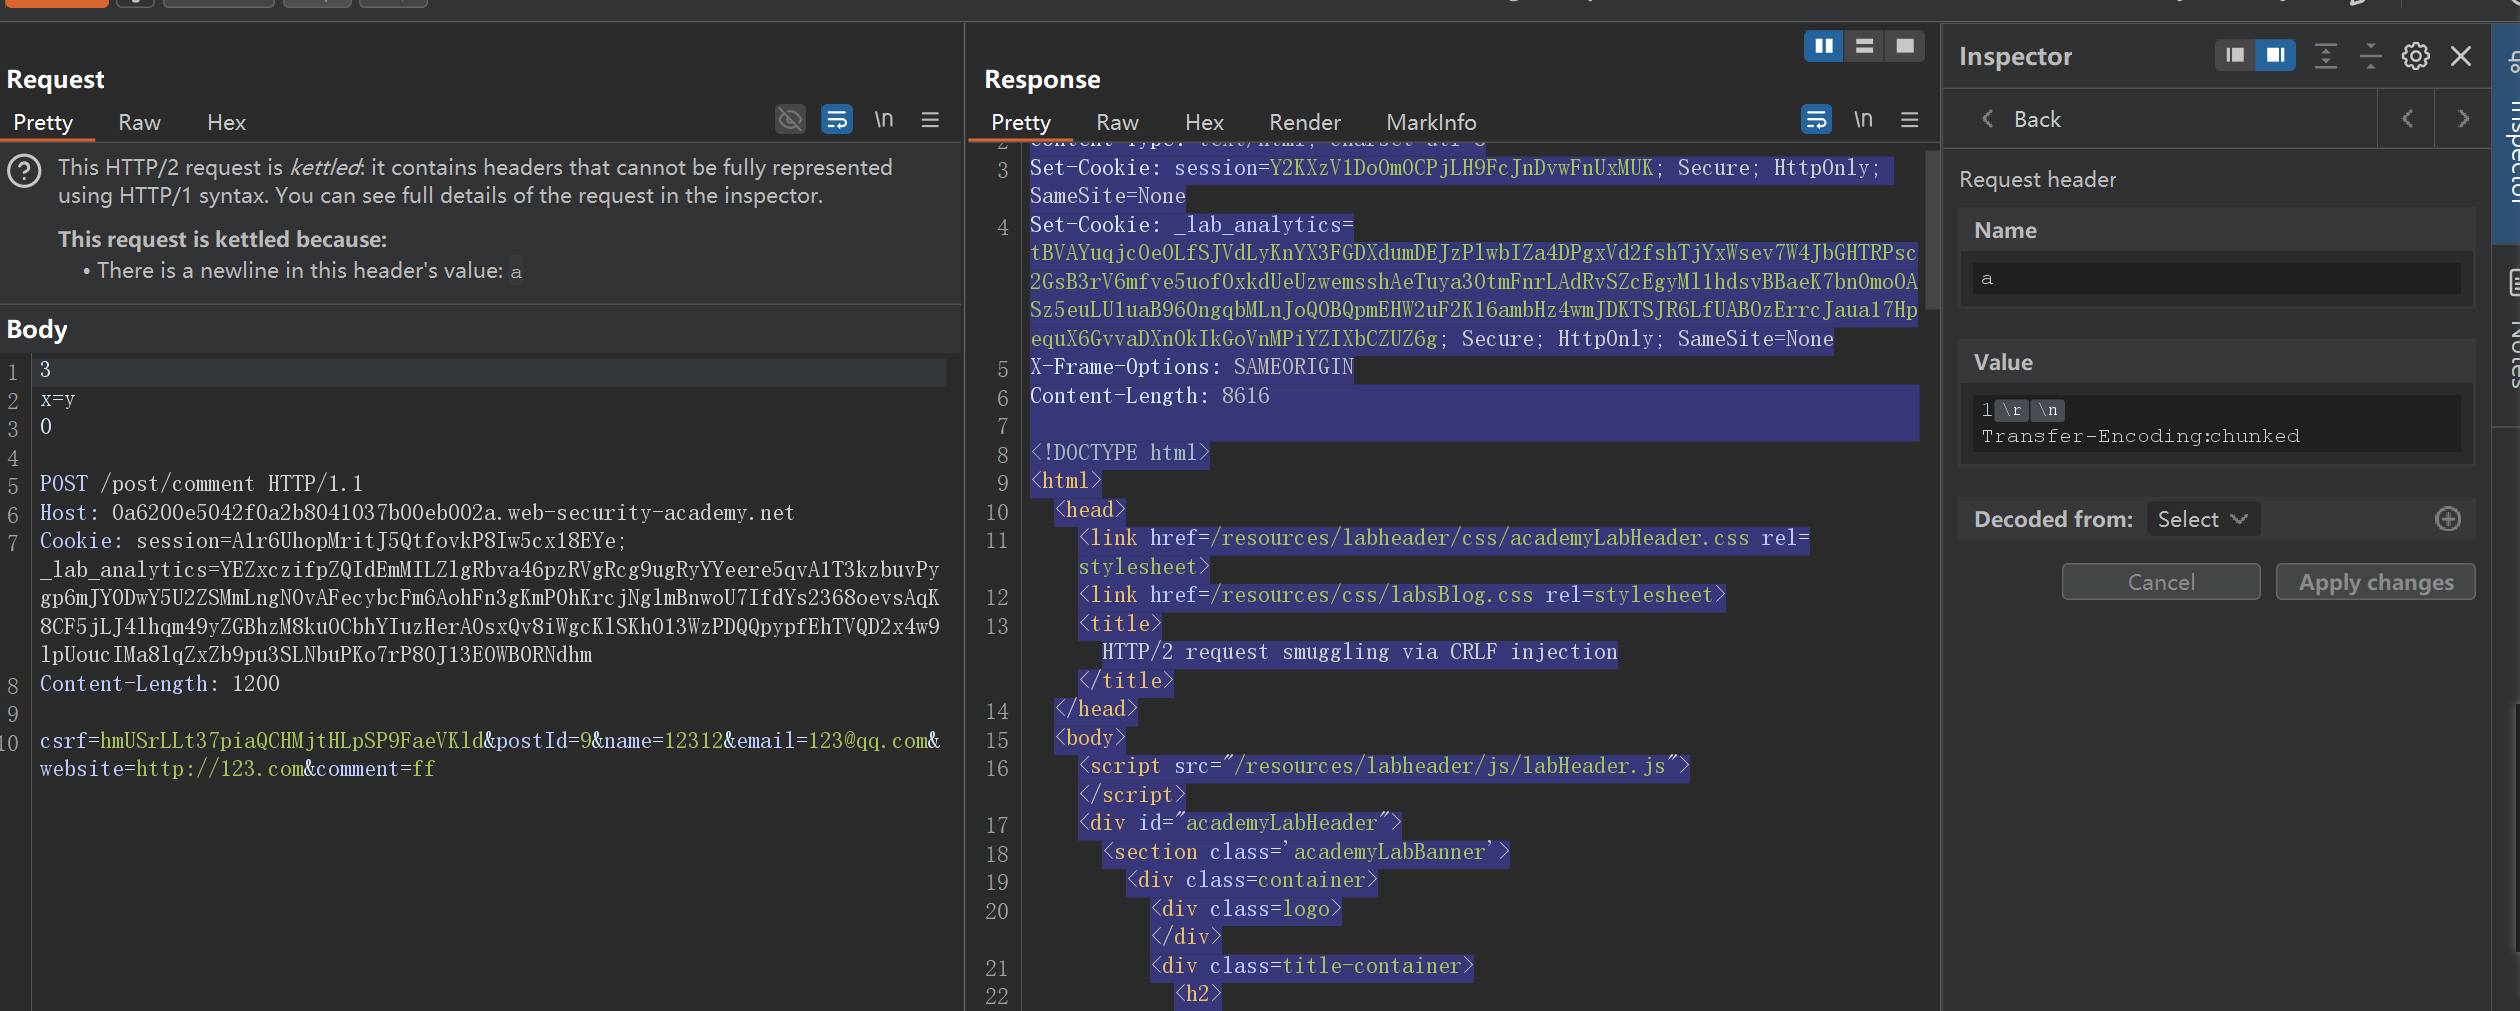Expand all Inspector sections
Screen dimensions: 2520x1011
coord(2326,56)
